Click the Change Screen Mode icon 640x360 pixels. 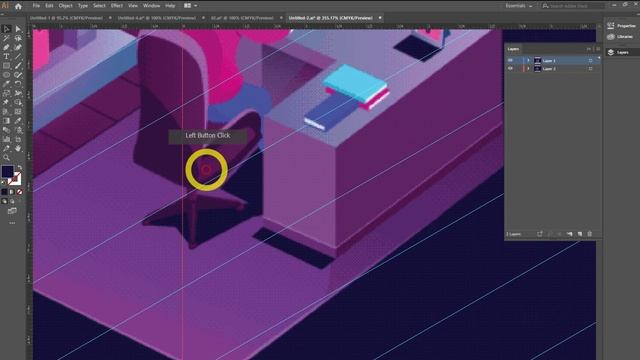pos(12,211)
